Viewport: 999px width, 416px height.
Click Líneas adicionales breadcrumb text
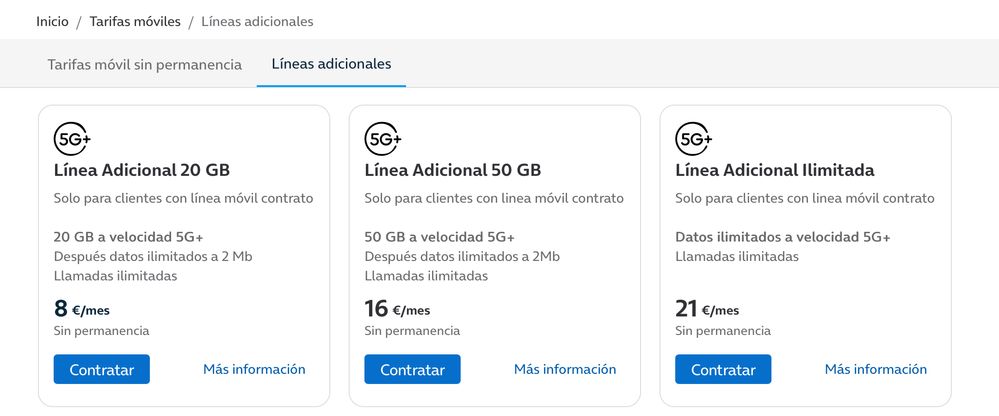pyautogui.click(x=257, y=21)
